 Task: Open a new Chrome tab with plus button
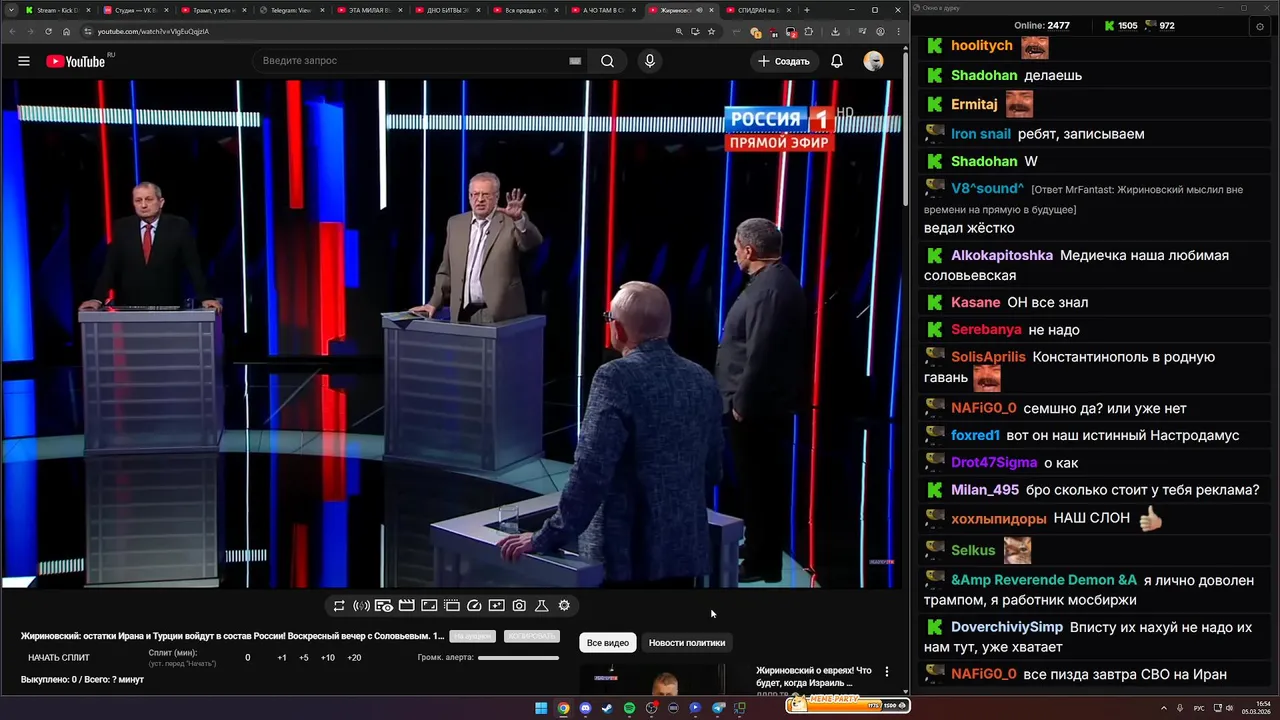coord(807,10)
